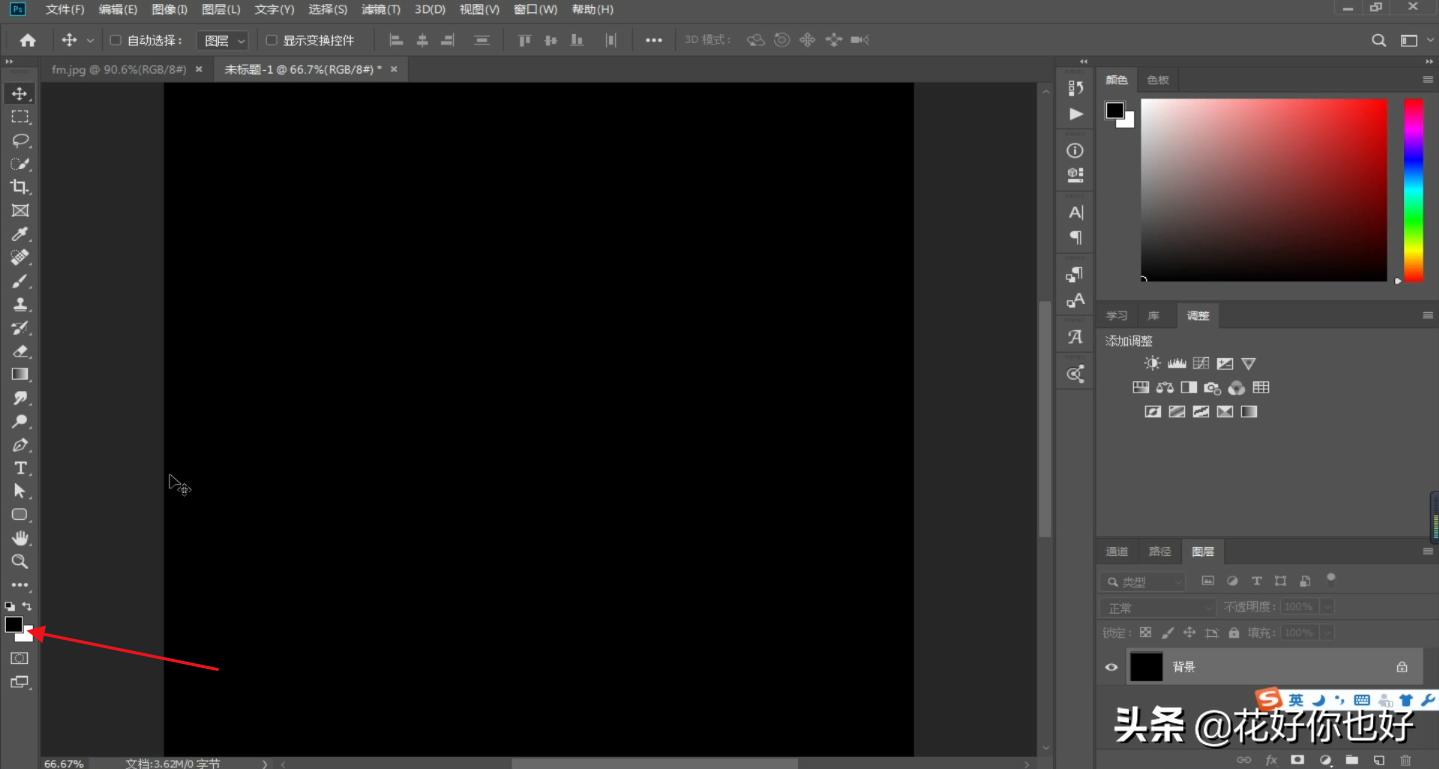The image size is (1439, 769).
Task: Expand the 类型 layer filter dropdown
Action: pos(1144,582)
